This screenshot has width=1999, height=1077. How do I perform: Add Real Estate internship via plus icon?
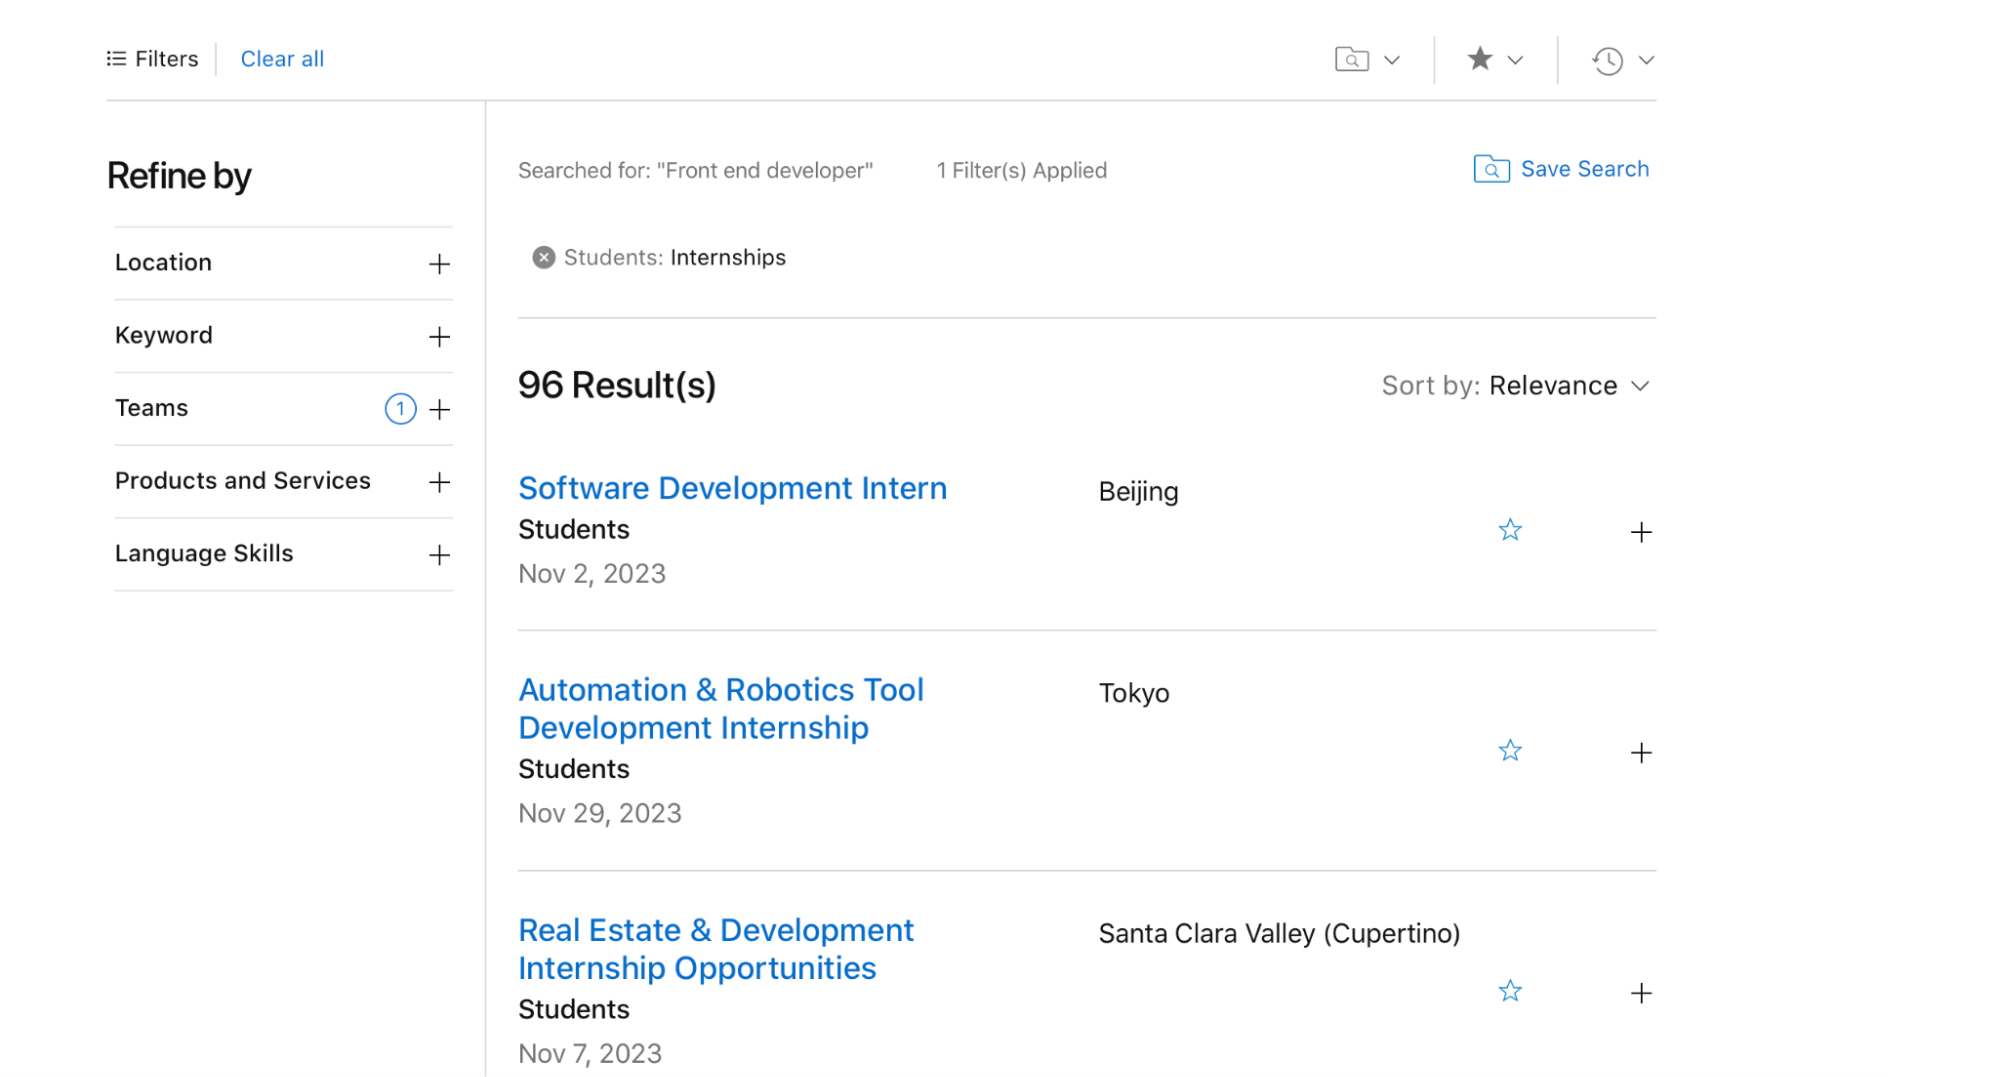1641,993
